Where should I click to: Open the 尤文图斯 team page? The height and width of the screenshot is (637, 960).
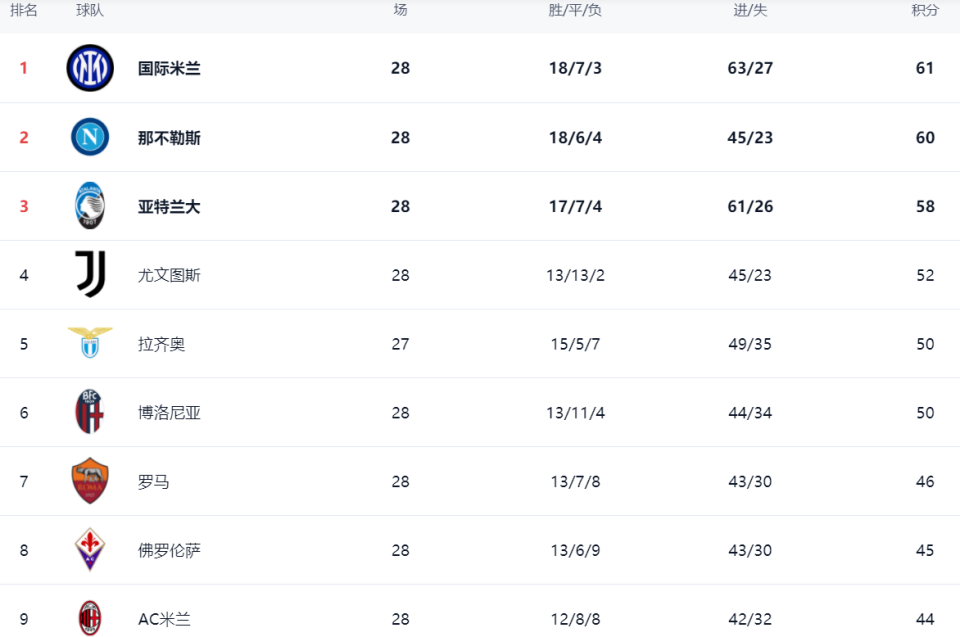[x=169, y=275]
